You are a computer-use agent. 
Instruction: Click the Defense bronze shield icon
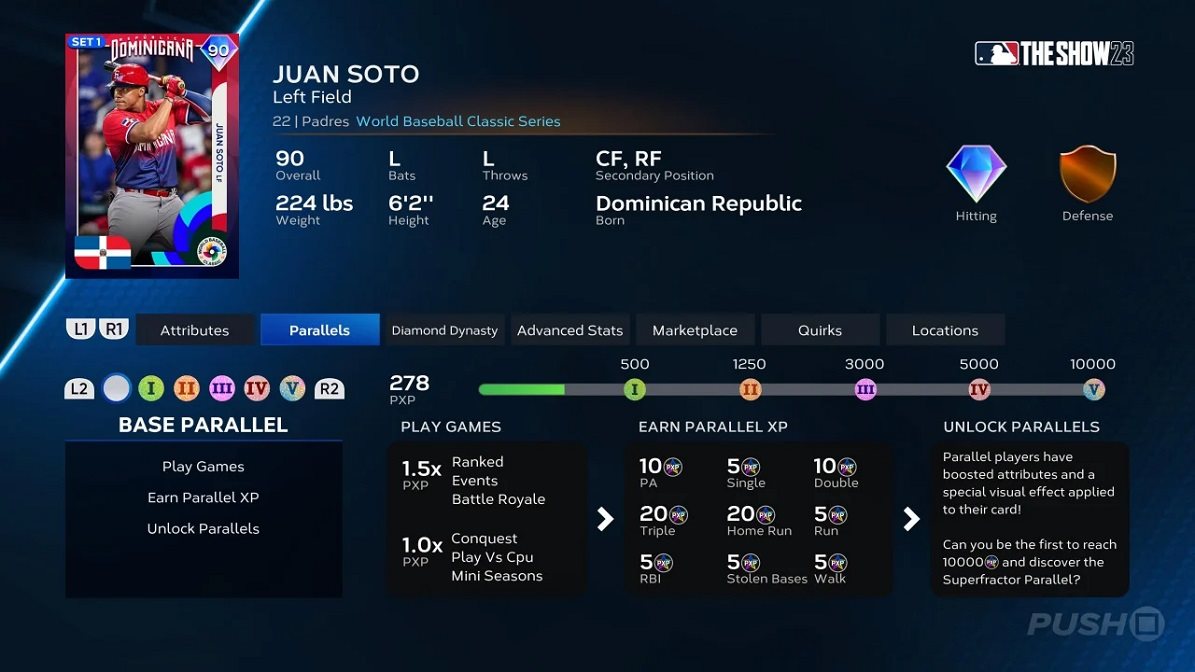tap(1088, 174)
